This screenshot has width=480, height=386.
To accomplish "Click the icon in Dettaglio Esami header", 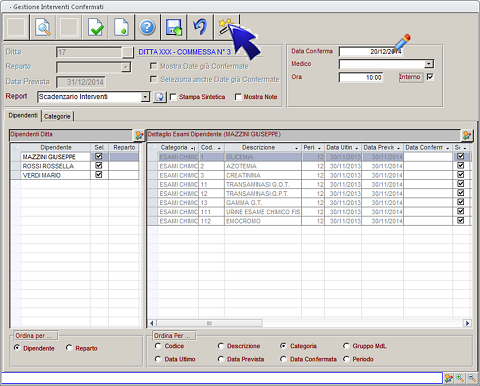I will (467, 135).
